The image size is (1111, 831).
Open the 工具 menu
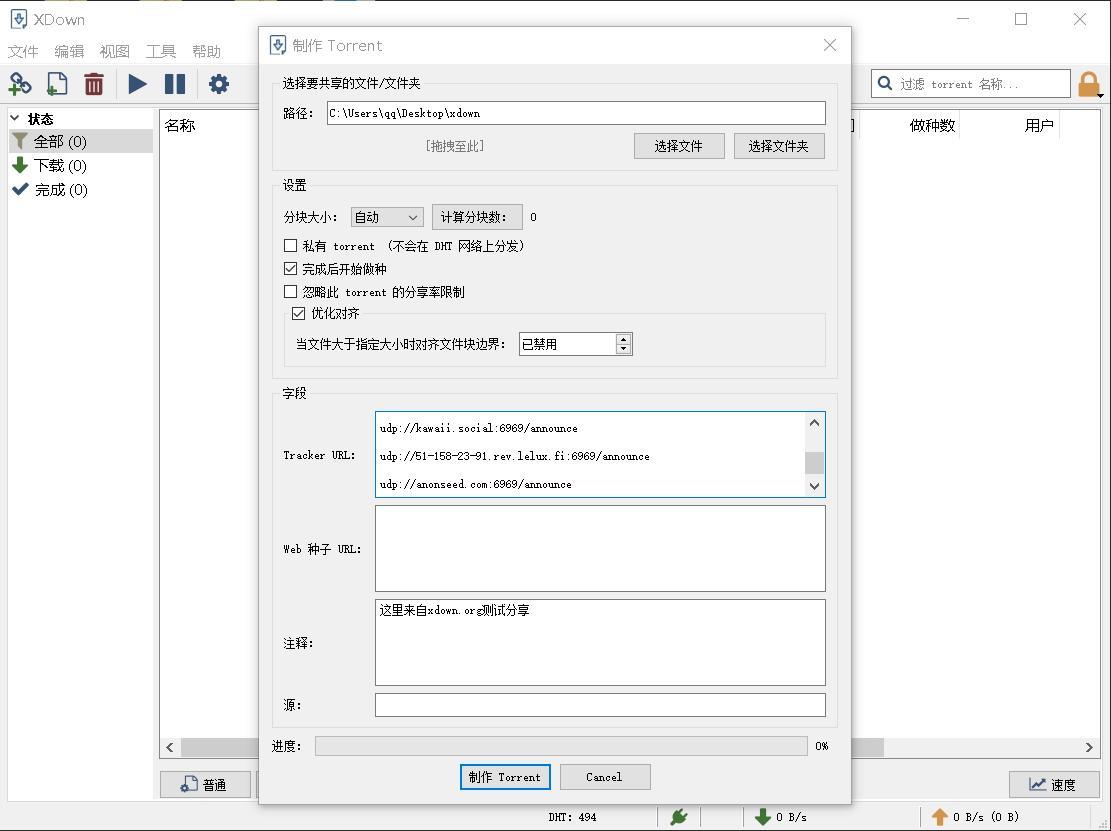(x=160, y=51)
